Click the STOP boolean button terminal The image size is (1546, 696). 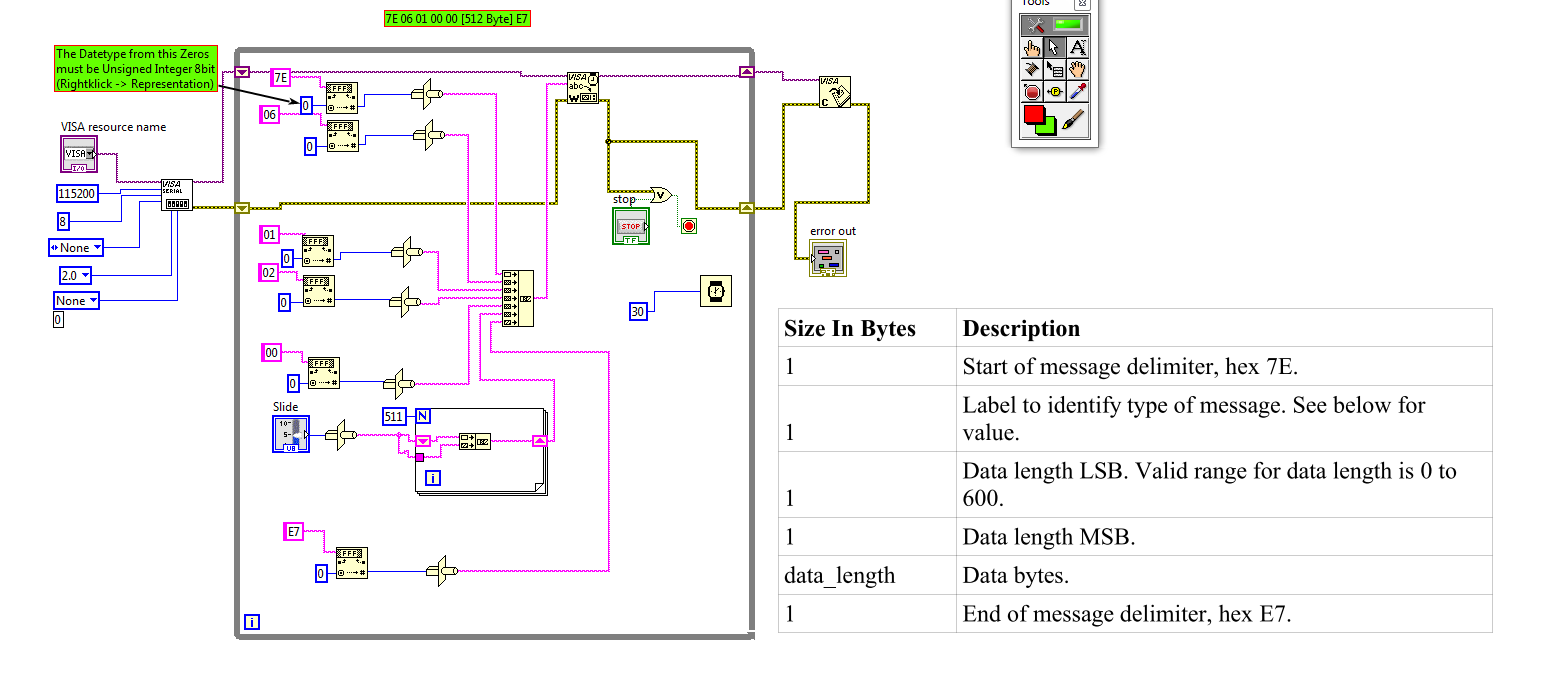pos(631,225)
